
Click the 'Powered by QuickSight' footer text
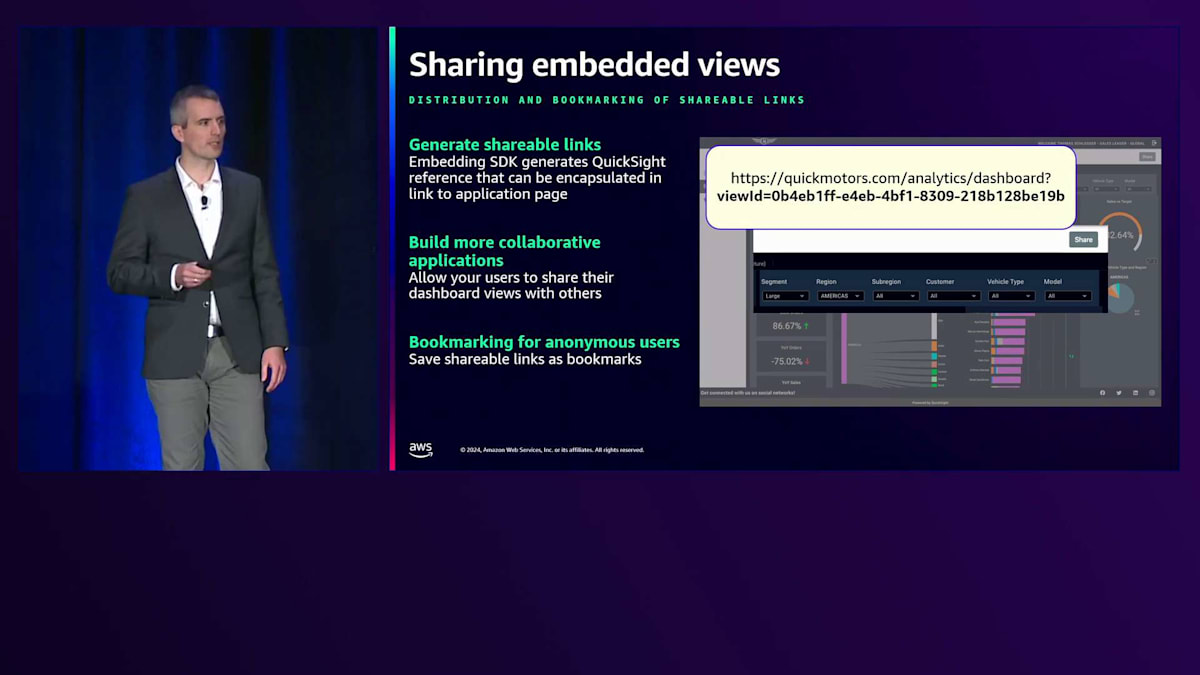pos(930,402)
